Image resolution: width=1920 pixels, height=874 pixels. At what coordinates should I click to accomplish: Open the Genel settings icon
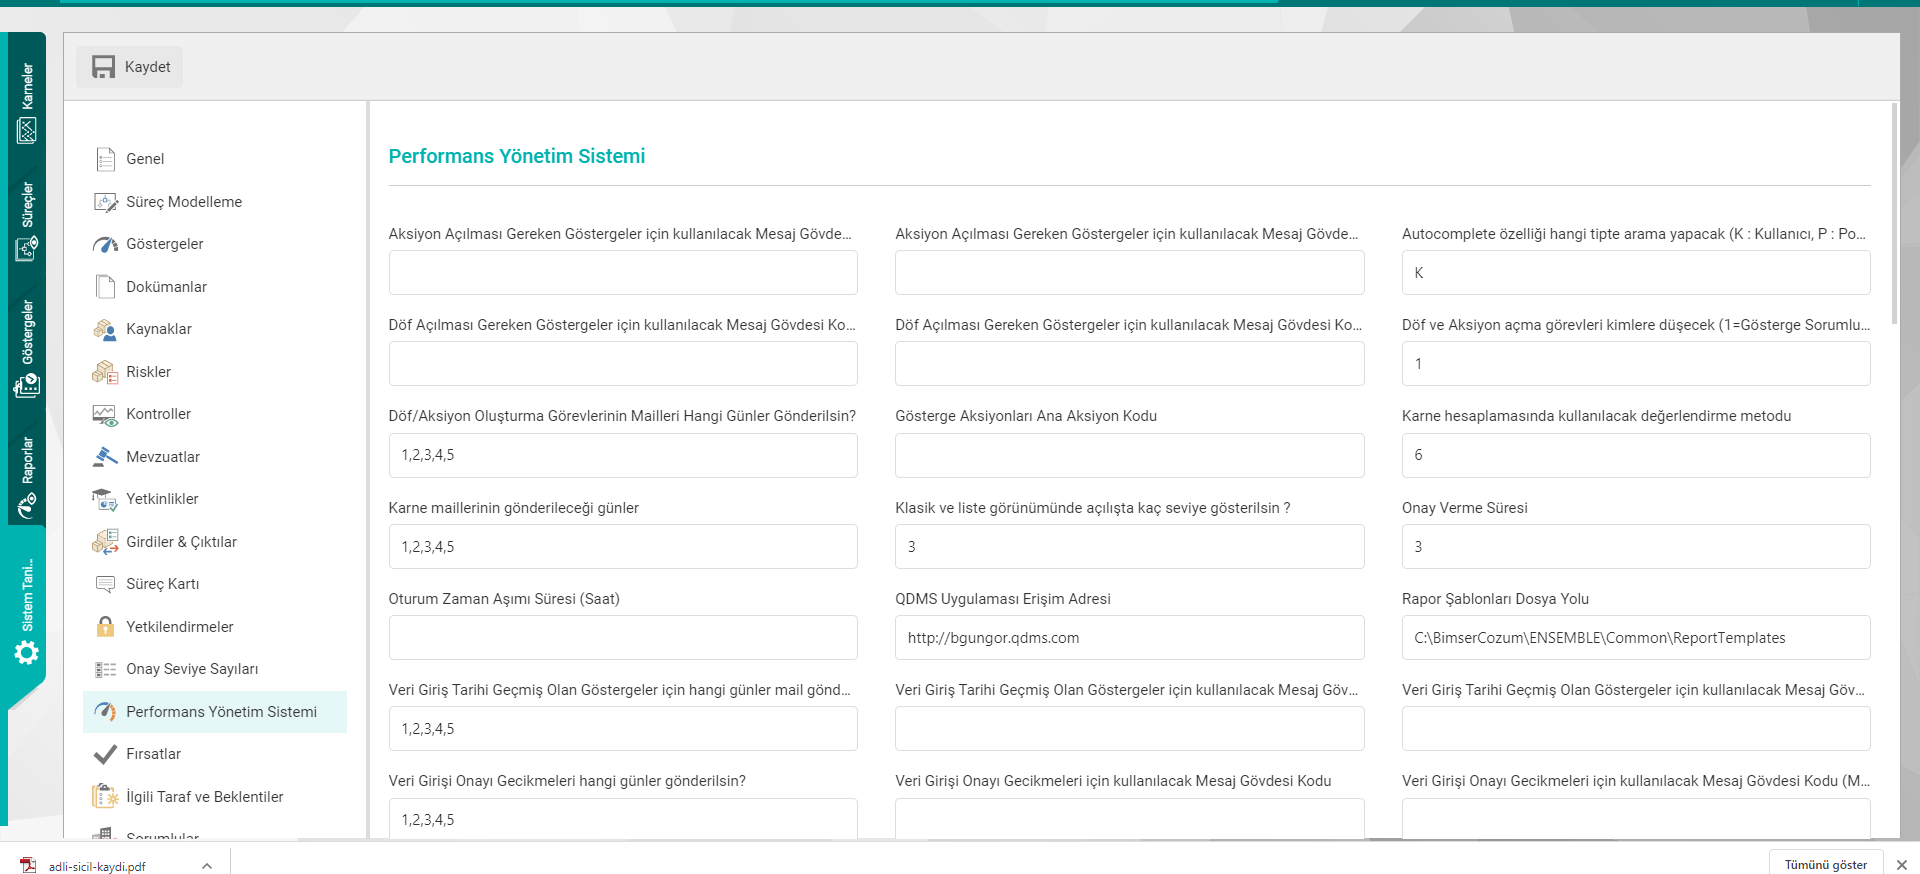(105, 159)
